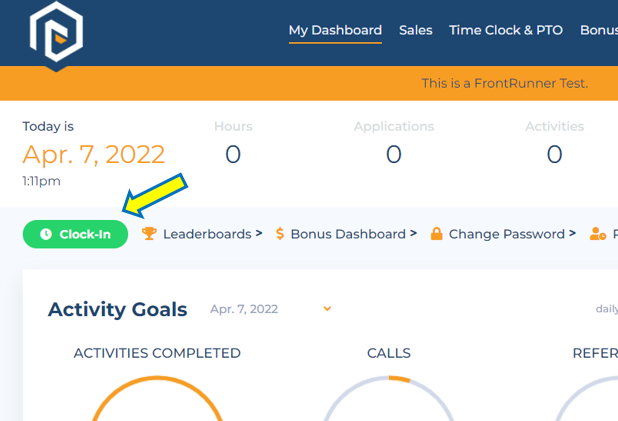Screen dimensions: 618x421
Task: Click the user profile icon at right
Action: click(598, 234)
